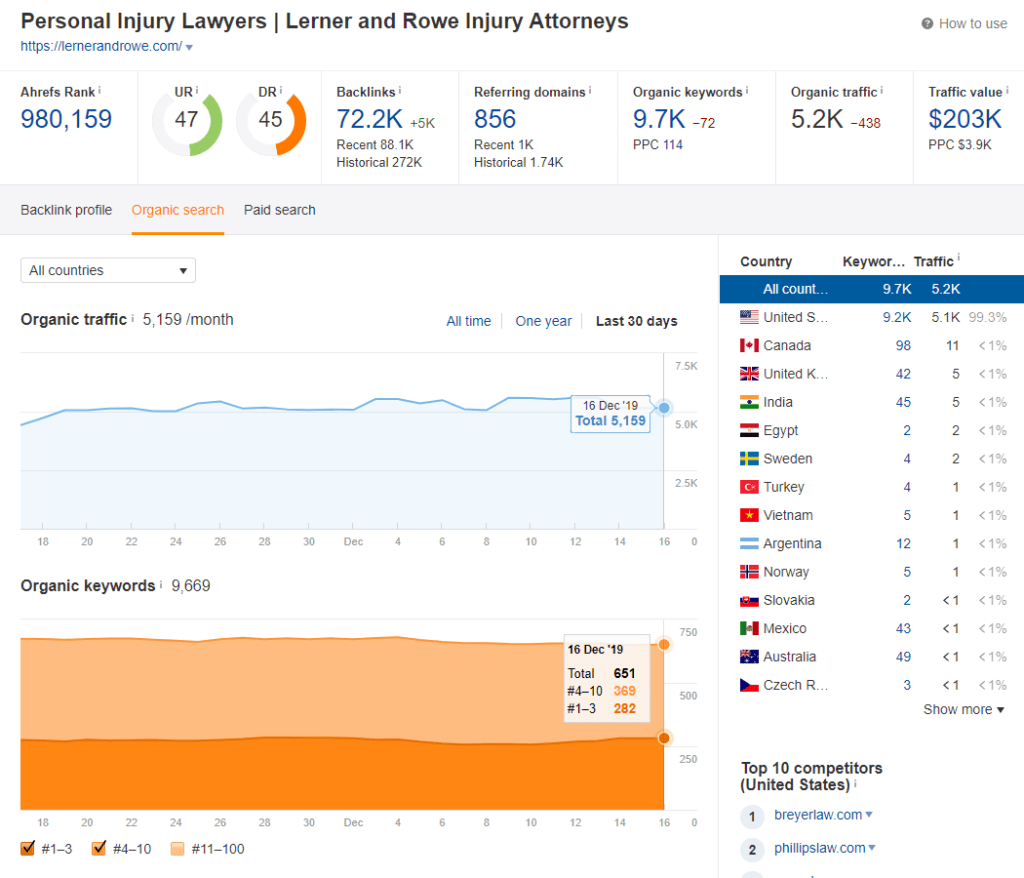Click lower orange marker on keywords chart
Screen dimensions: 1024x878
point(664,738)
